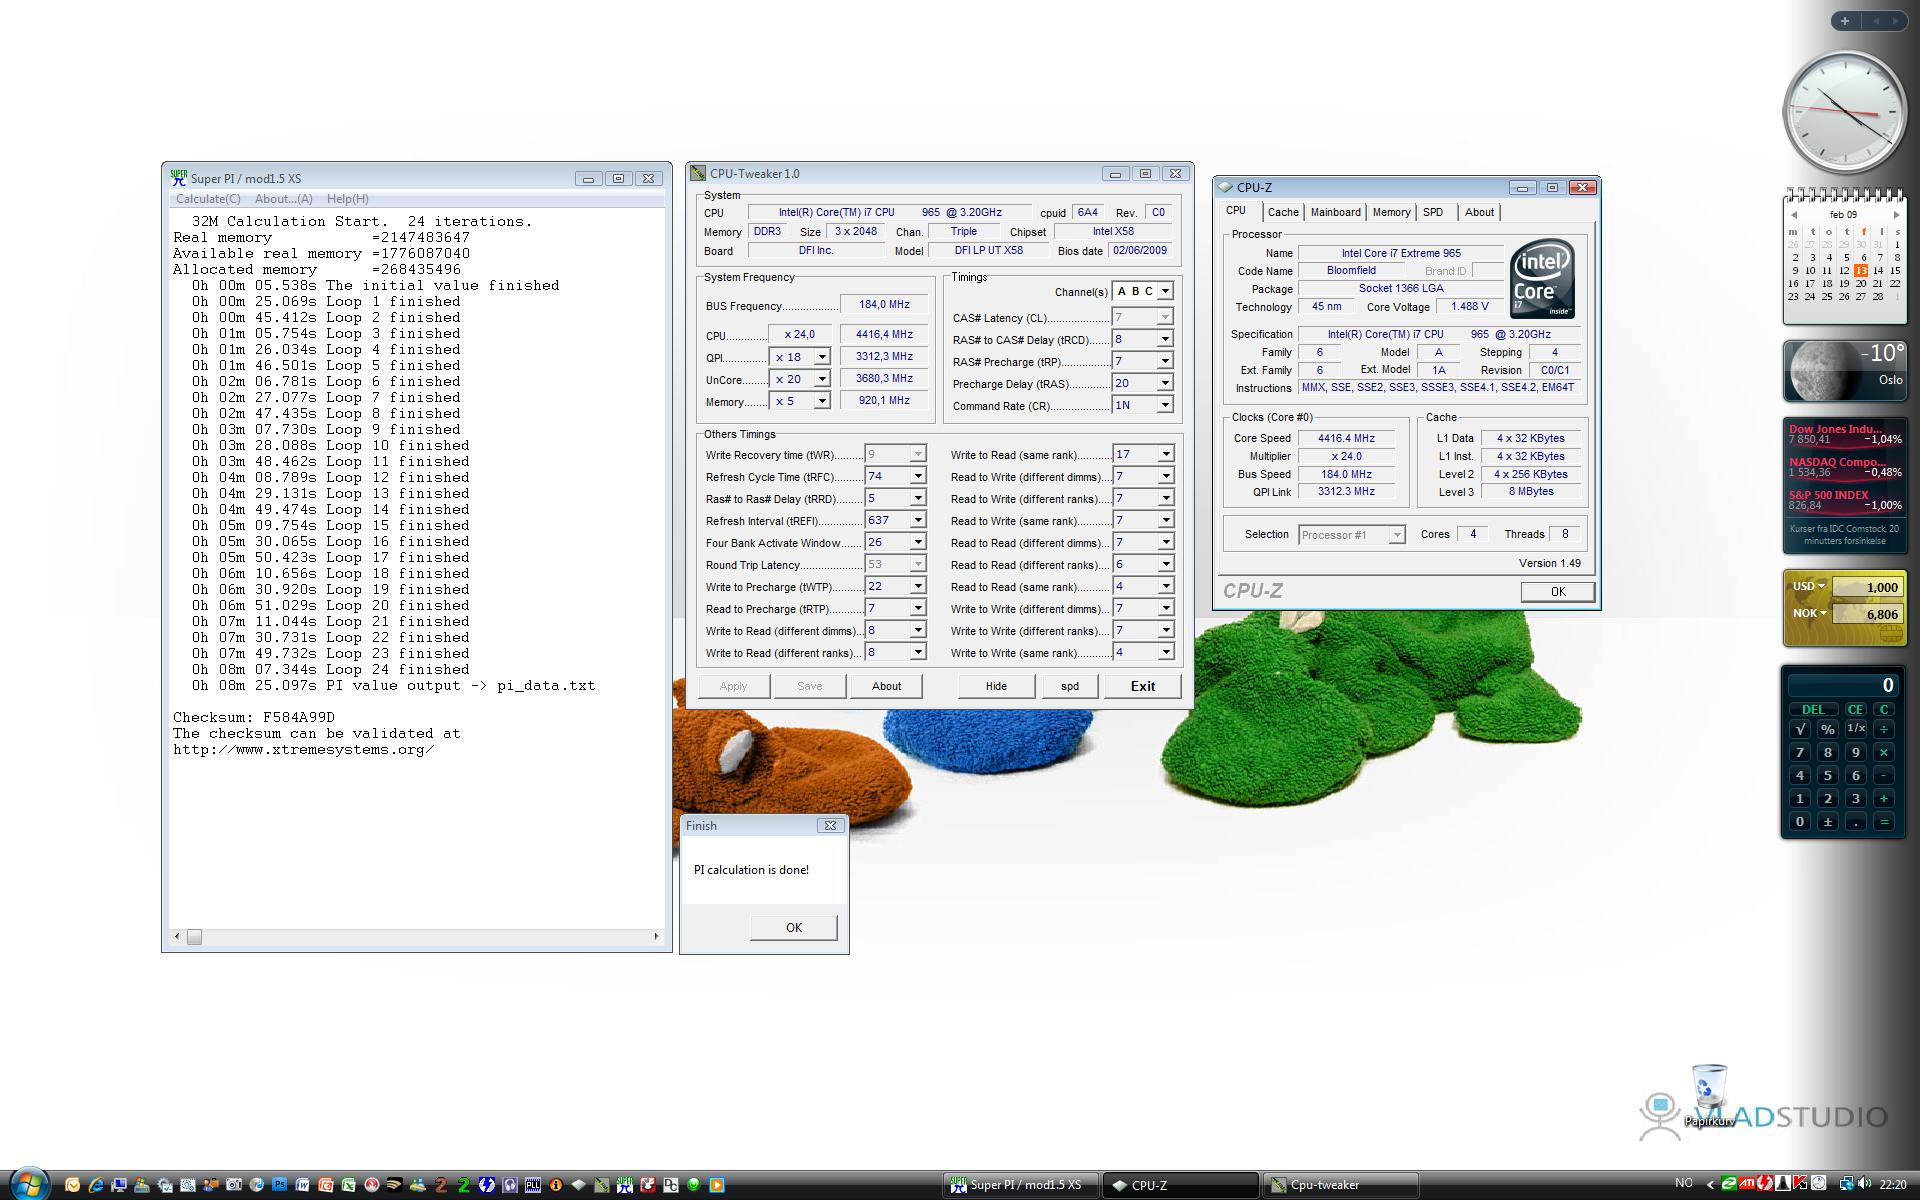Click OK in the Finish dialog
The height and width of the screenshot is (1200, 1920).
coord(794,927)
